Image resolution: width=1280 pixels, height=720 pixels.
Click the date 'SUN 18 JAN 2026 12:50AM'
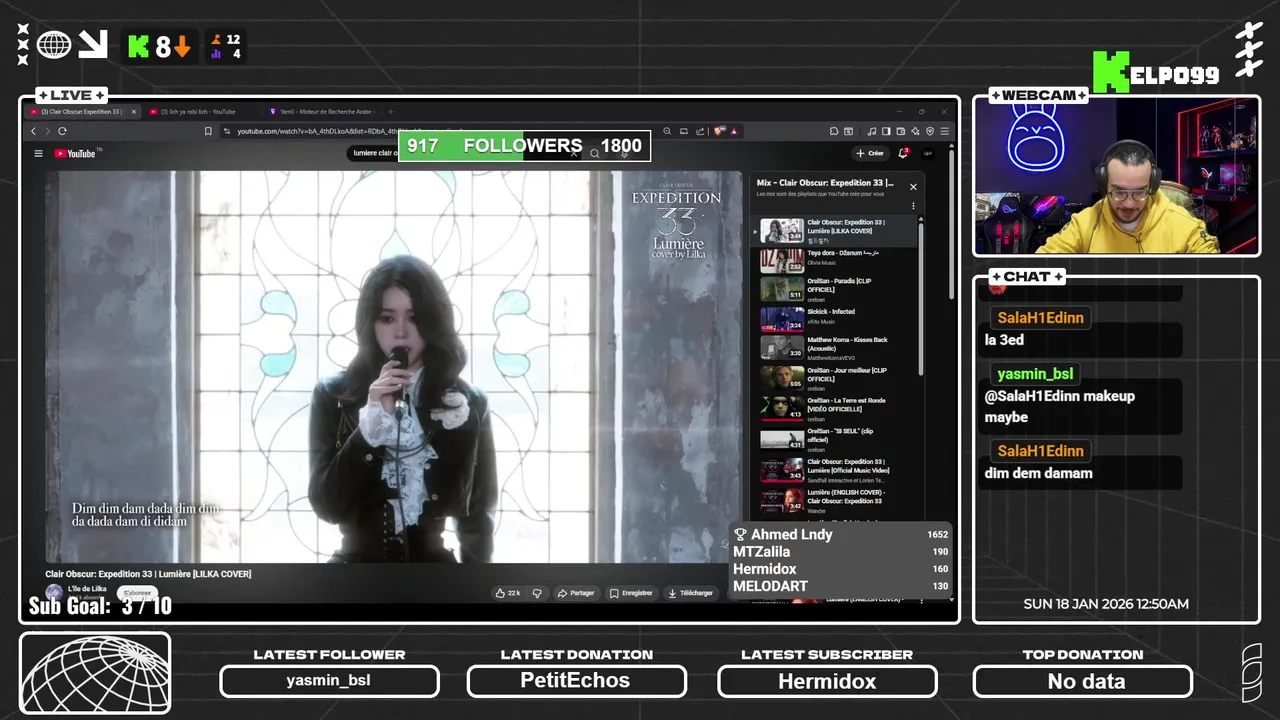(1106, 604)
